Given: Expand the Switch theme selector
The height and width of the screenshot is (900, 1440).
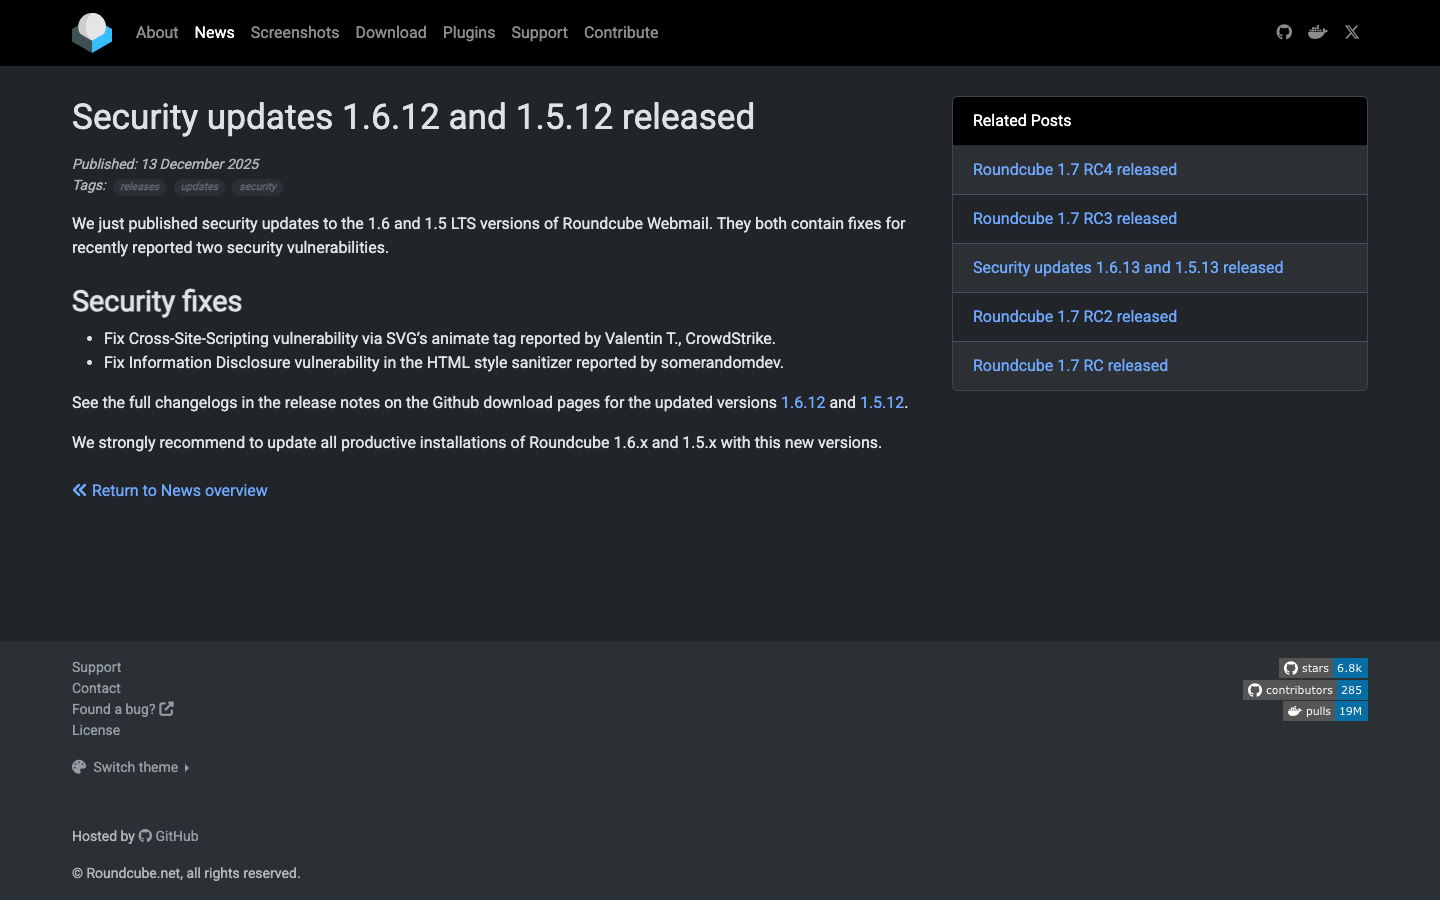Looking at the screenshot, I should click(x=136, y=767).
